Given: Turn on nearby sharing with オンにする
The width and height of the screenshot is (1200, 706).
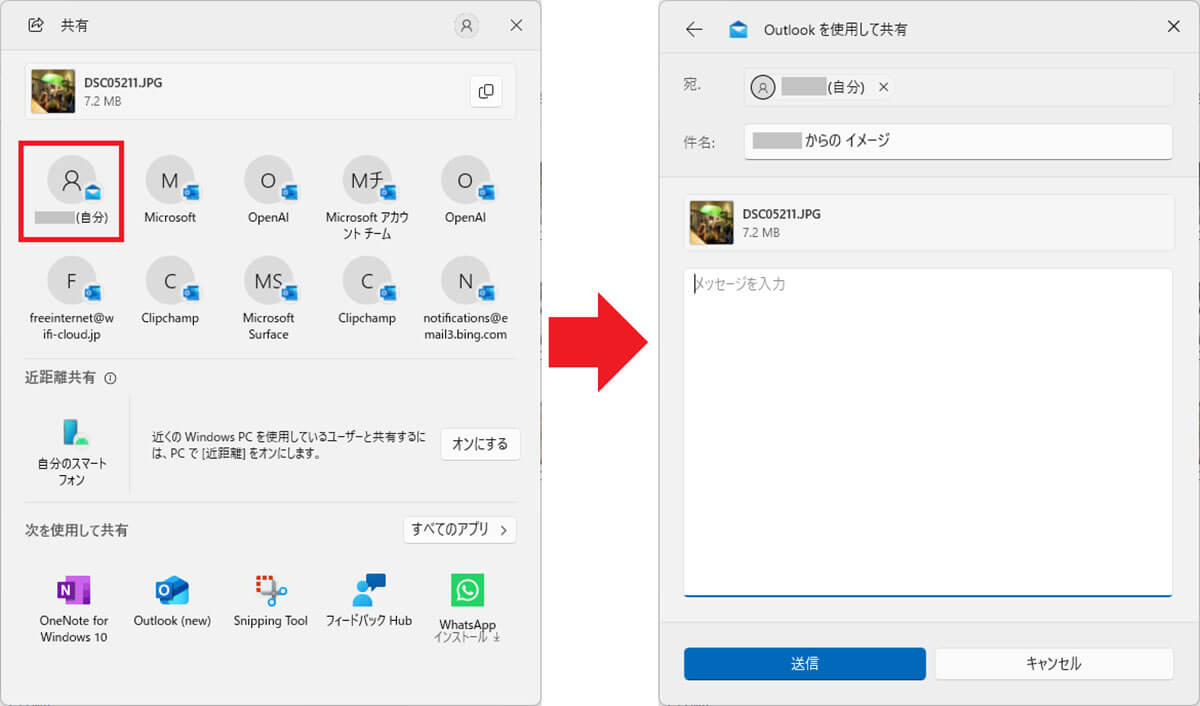Looking at the screenshot, I should [x=480, y=444].
